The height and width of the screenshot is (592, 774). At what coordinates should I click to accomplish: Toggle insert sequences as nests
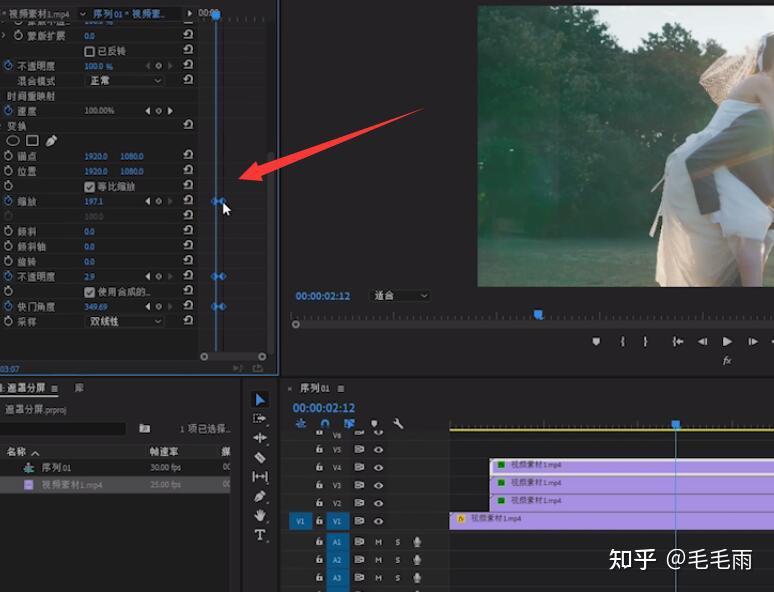(x=301, y=424)
